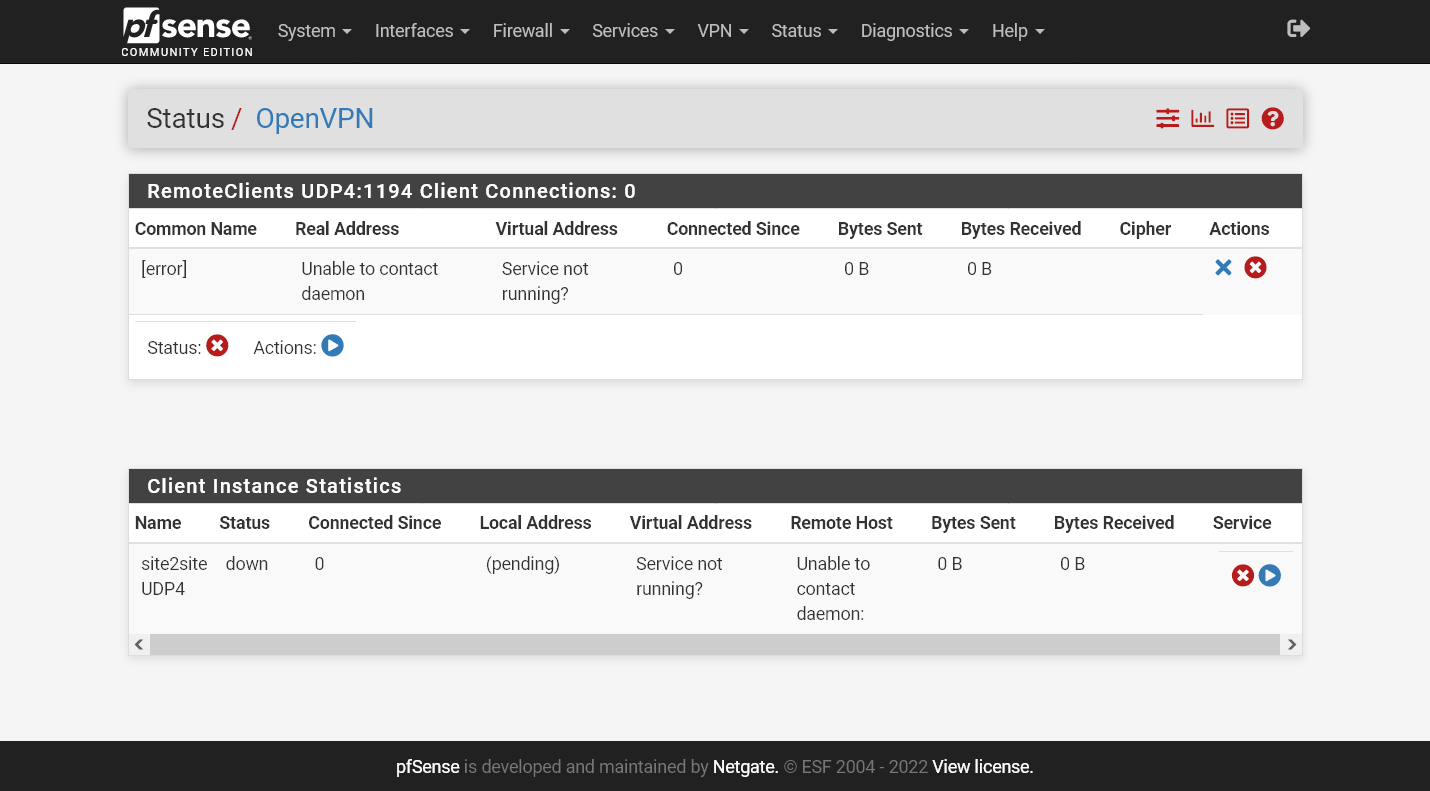1430x791 pixels.
Task: Click the right arrow of the table scrollbar
Action: (1291, 644)
